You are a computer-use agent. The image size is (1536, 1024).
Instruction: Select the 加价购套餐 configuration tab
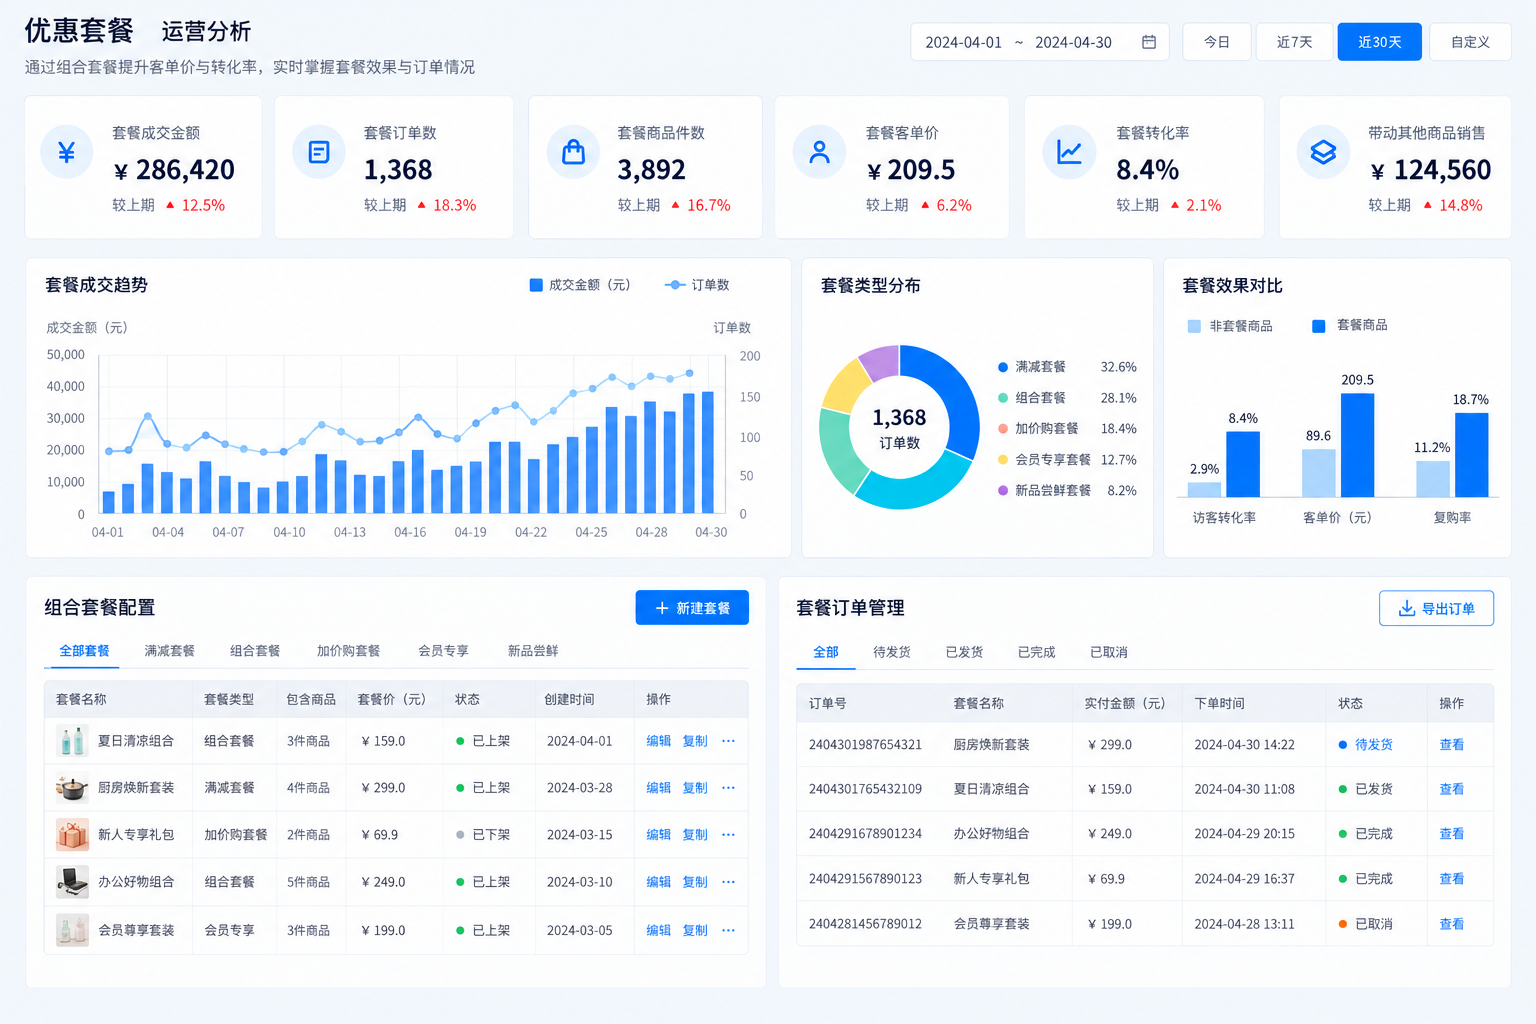coord(348,651)
